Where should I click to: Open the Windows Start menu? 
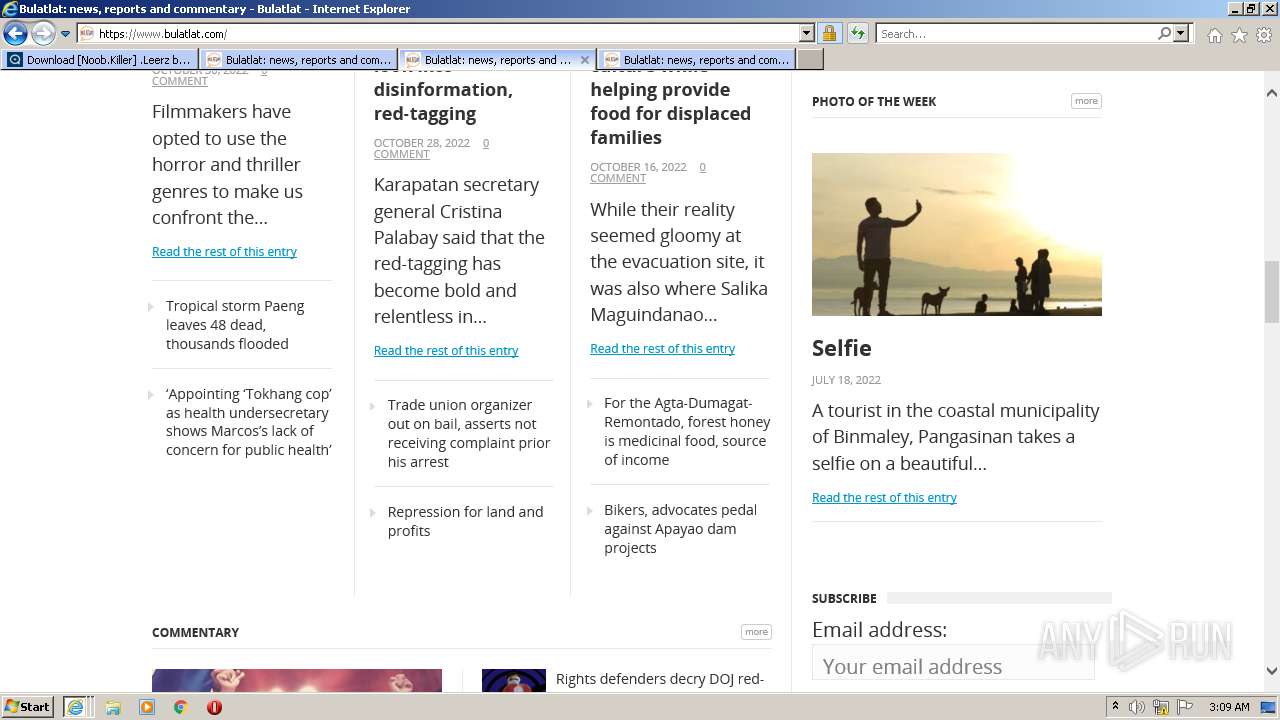point(28,707)
